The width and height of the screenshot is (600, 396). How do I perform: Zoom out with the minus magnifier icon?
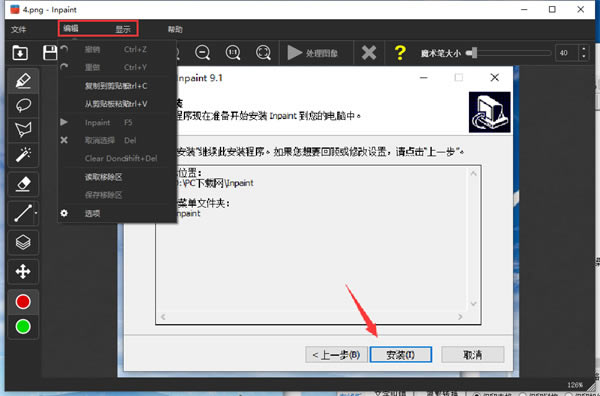pyautogui.click(x=202, y=52)
